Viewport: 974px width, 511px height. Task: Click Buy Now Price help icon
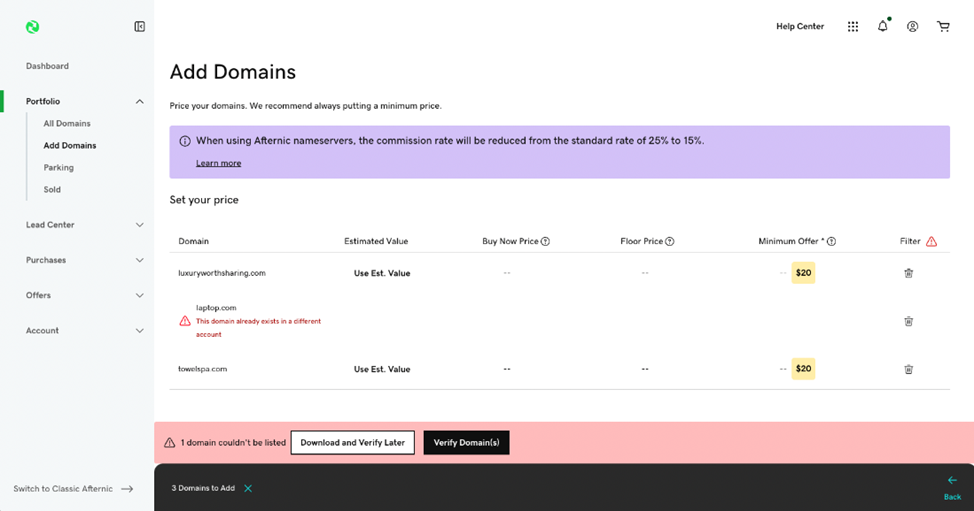(546, 242)
